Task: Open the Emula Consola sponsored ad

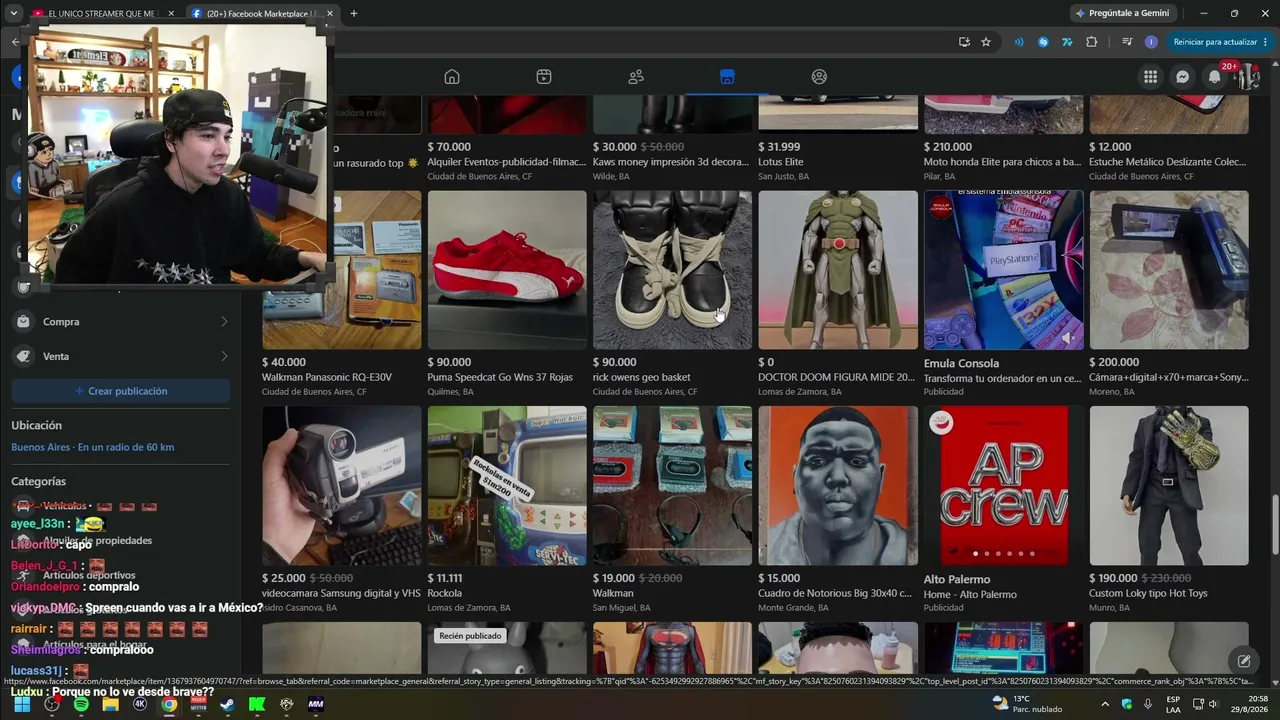Action: pyautogui.click(x=1003, y=270)
